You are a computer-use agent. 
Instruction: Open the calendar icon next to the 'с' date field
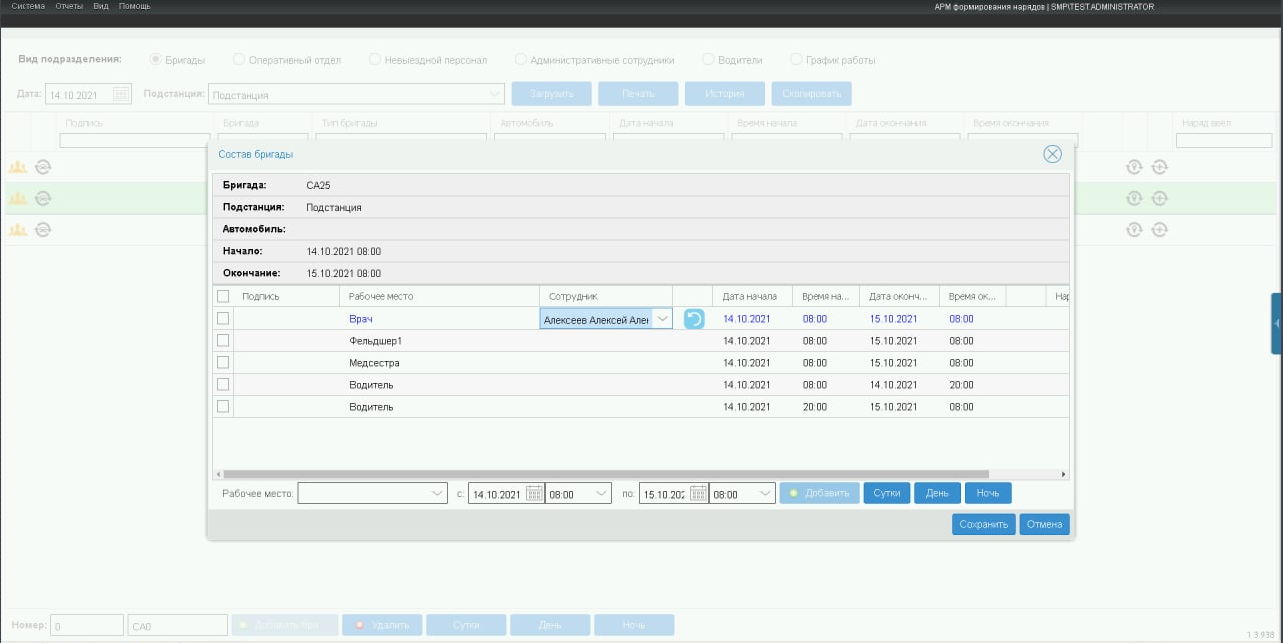coord(534,493)
